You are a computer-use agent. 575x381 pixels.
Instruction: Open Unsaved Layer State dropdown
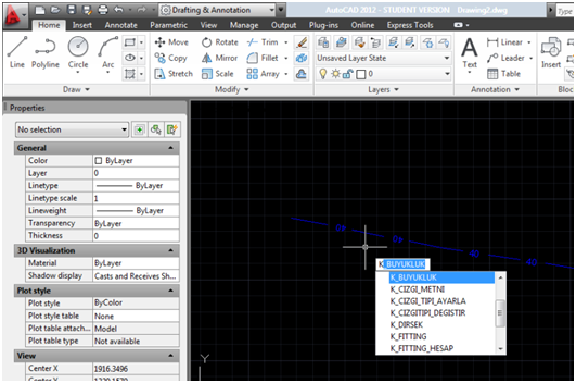click(x=447, y=58)
